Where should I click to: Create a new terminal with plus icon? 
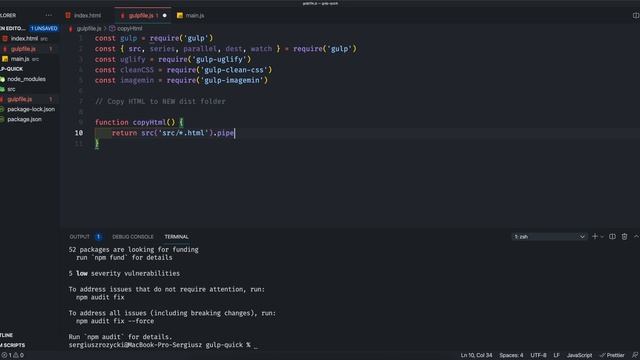pyautogui.click(x=595, y=236)
